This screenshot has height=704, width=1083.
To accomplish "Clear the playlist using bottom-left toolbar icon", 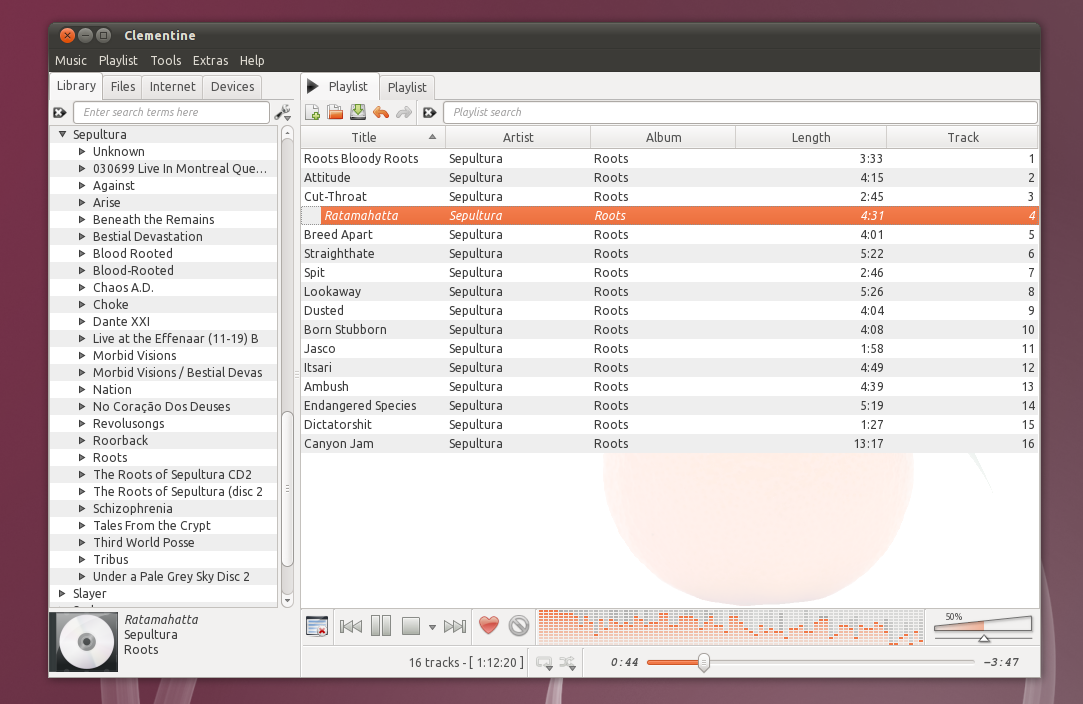I will [x=316, y=626].
